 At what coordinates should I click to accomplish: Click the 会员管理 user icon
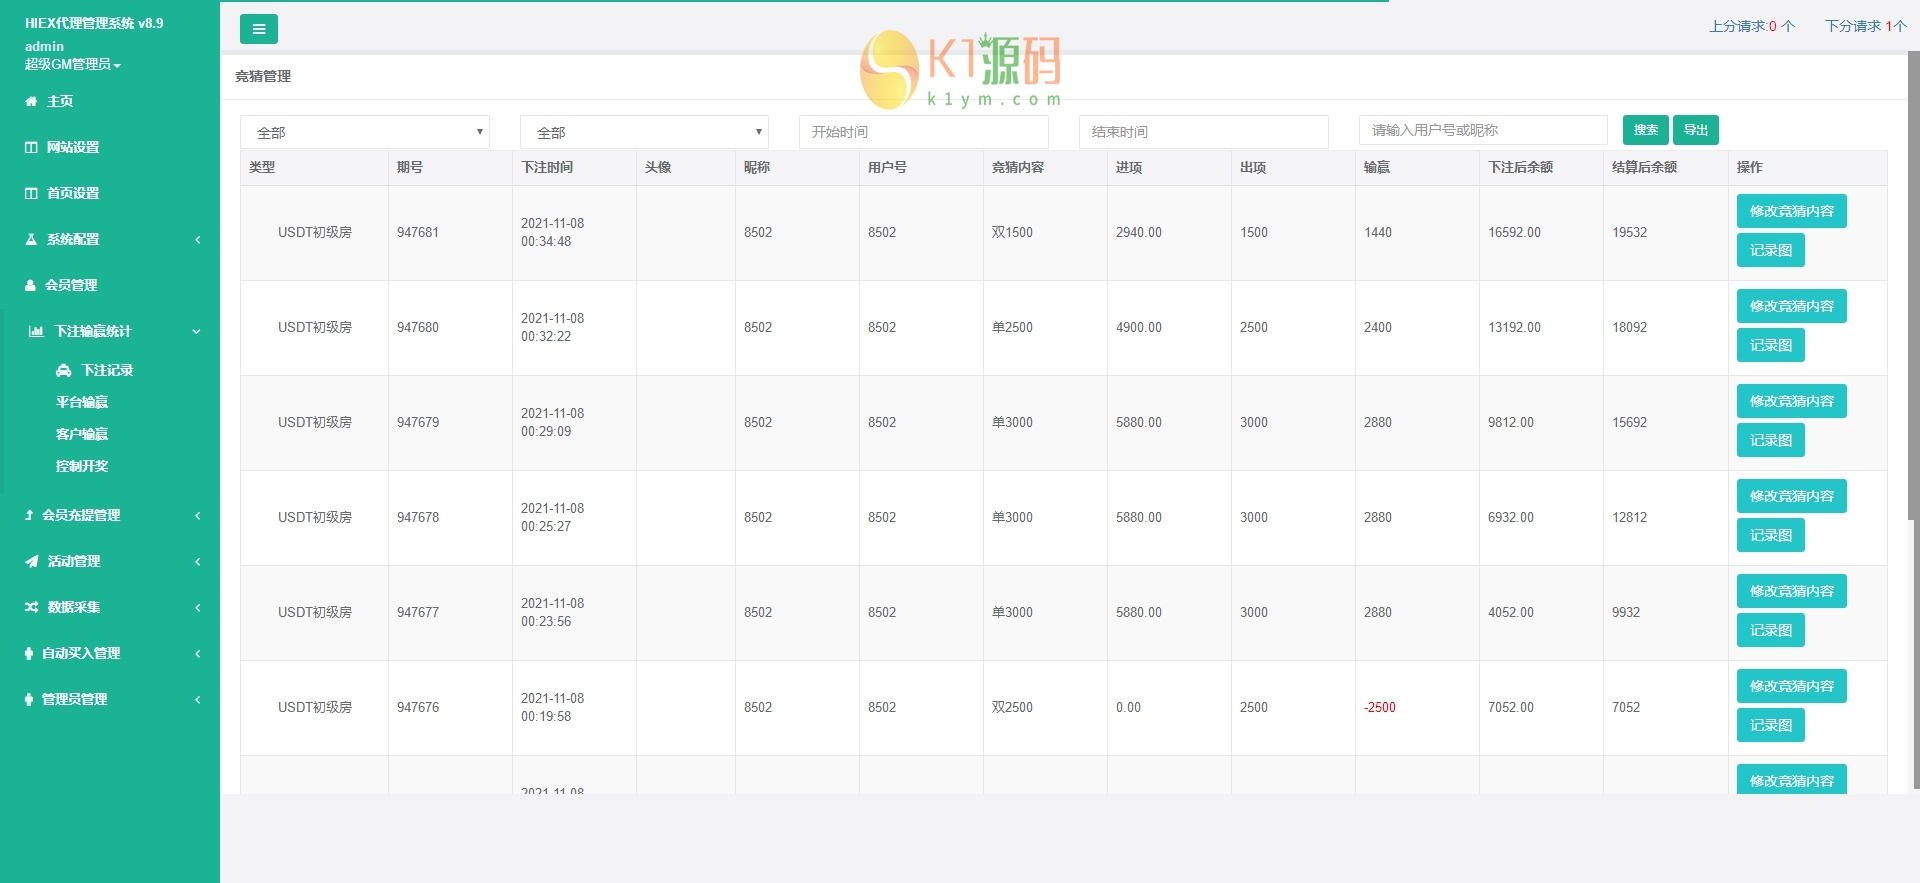[30, 285]
